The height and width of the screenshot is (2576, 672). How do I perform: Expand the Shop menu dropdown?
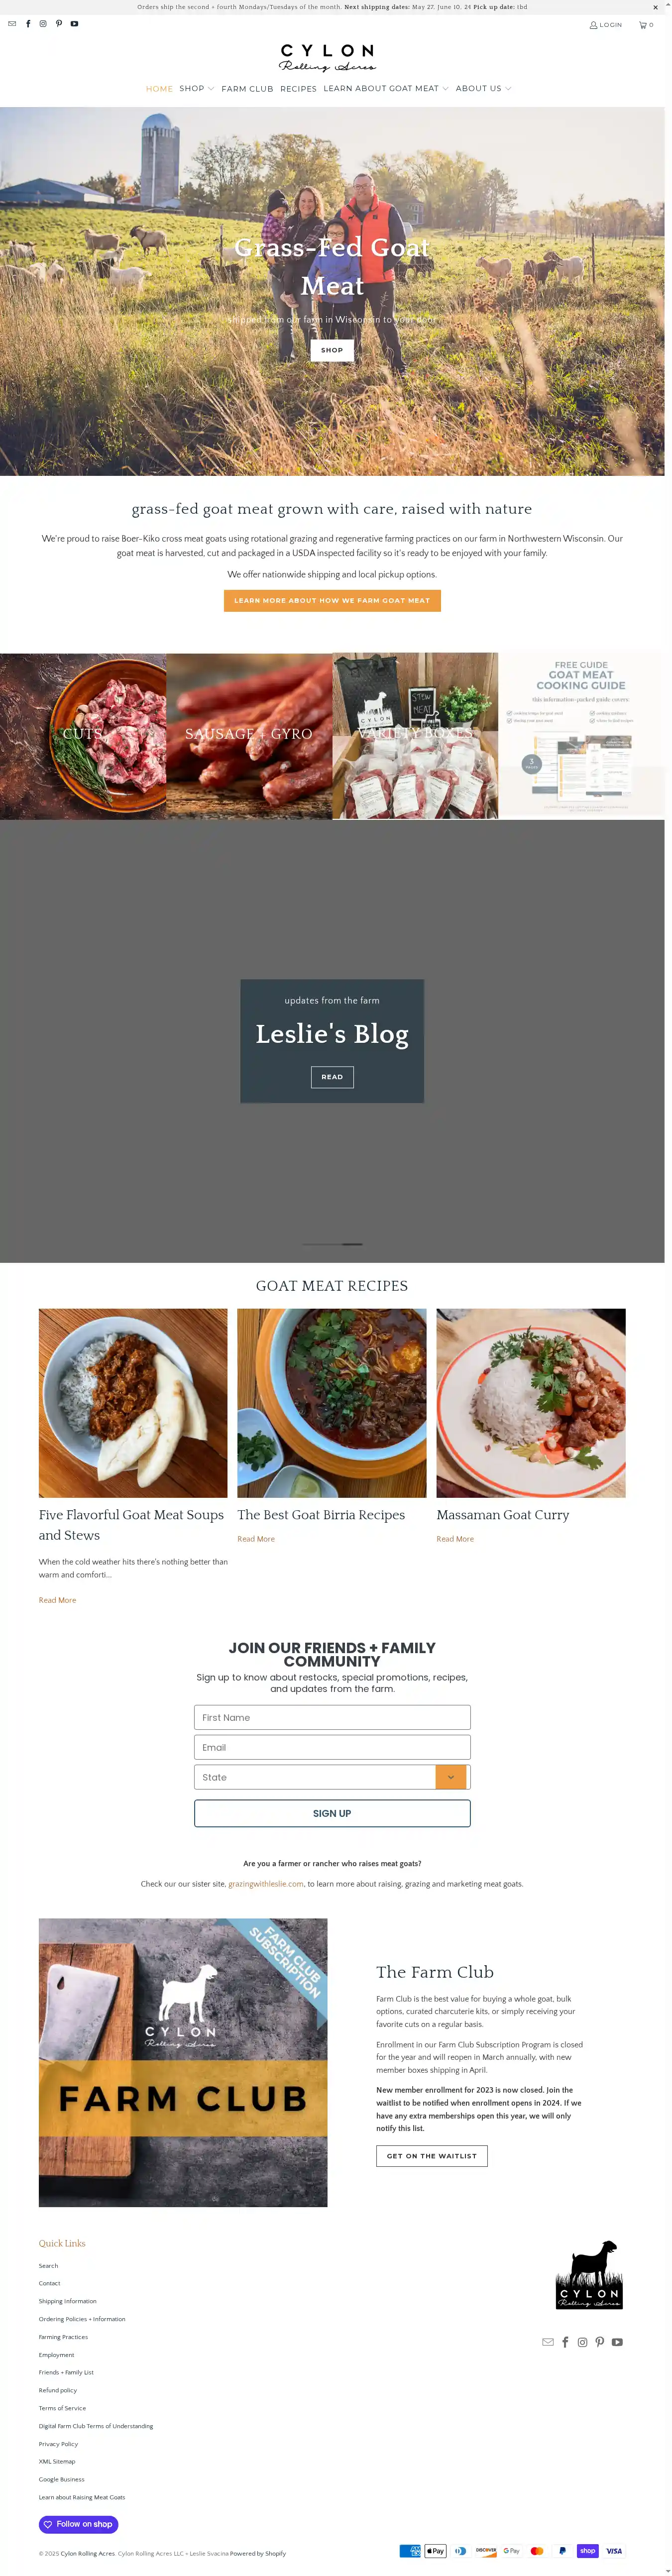pos(197,89)
